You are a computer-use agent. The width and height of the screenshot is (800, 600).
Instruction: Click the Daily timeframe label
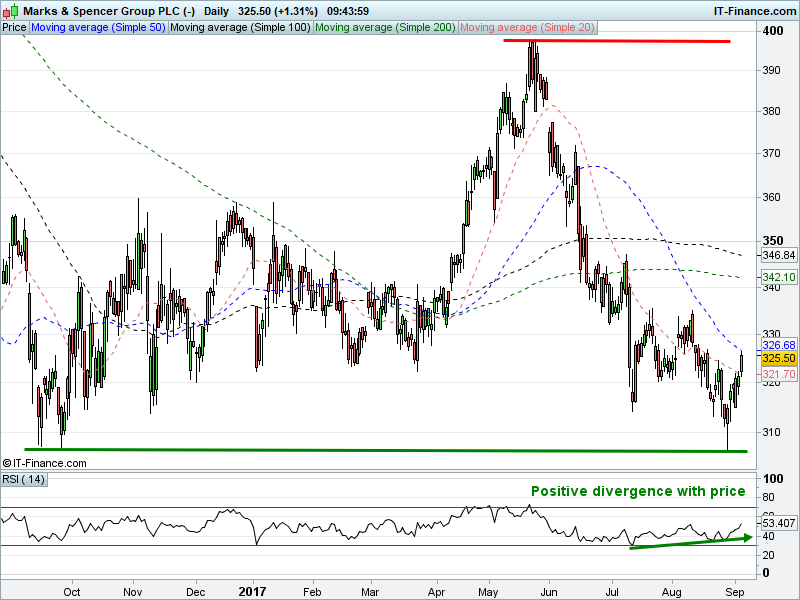[x=216, y=11]
